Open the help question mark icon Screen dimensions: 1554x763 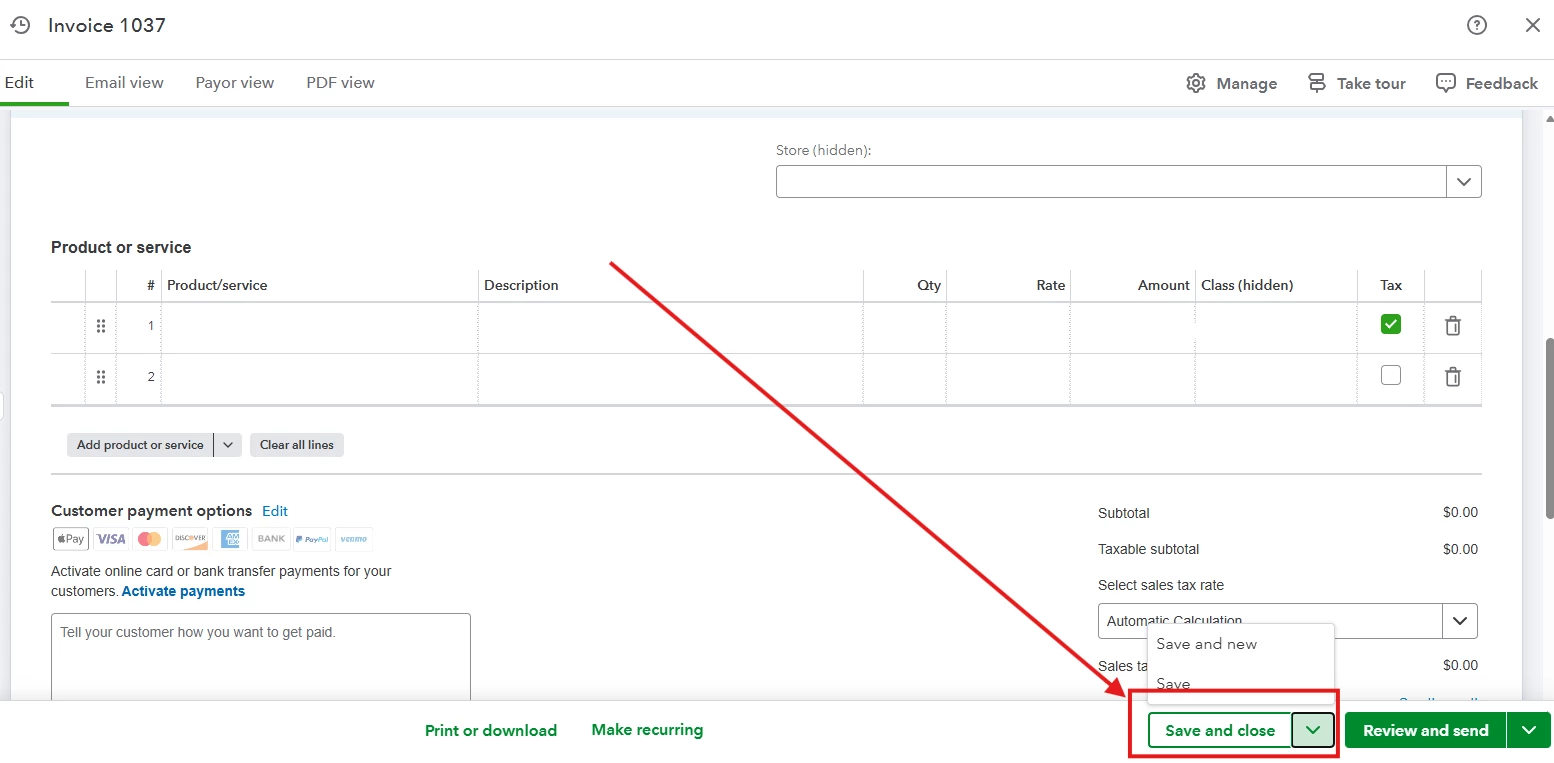[x=1477, y=26]
